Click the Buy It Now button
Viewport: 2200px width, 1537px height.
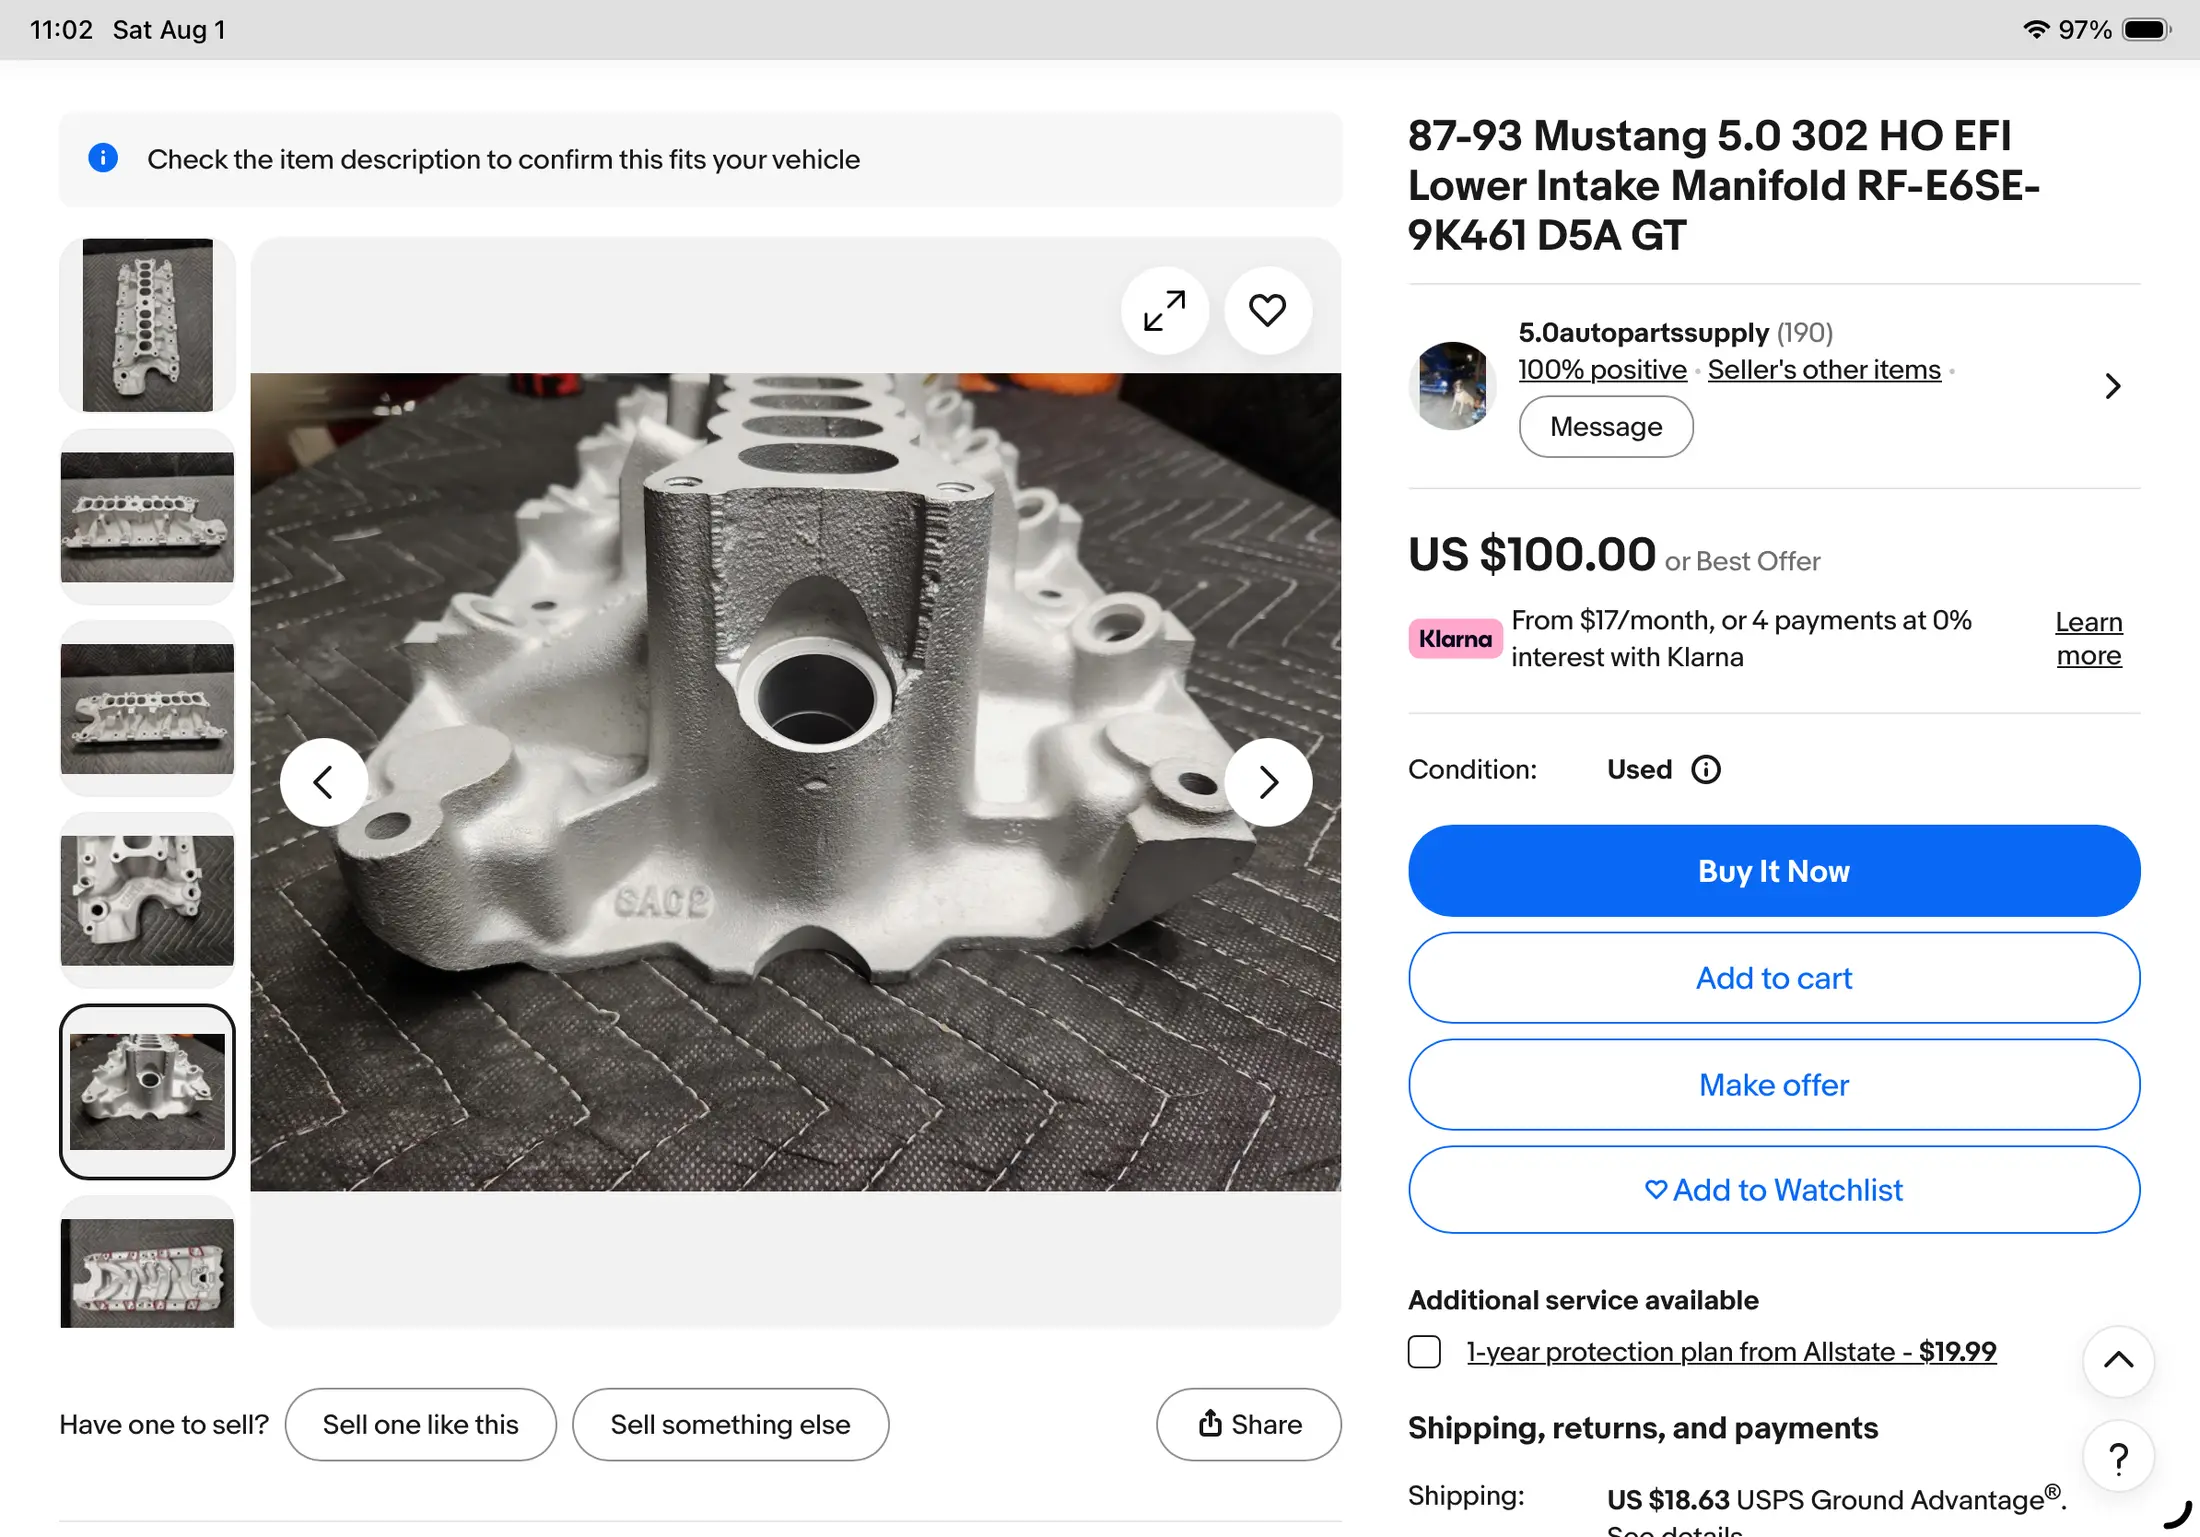[x=1774, y=871]
